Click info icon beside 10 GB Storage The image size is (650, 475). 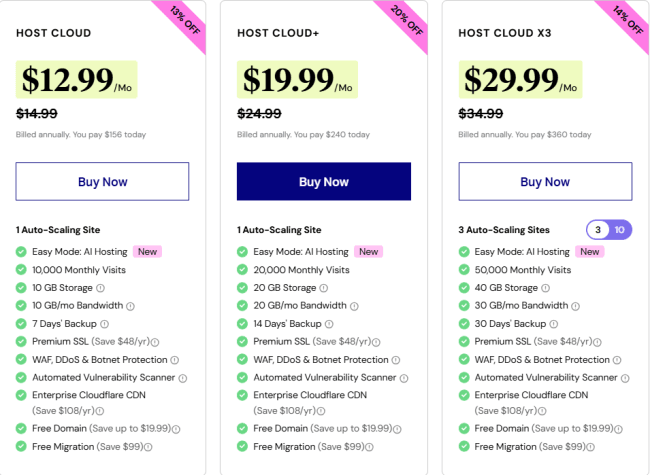pos(102,288)
